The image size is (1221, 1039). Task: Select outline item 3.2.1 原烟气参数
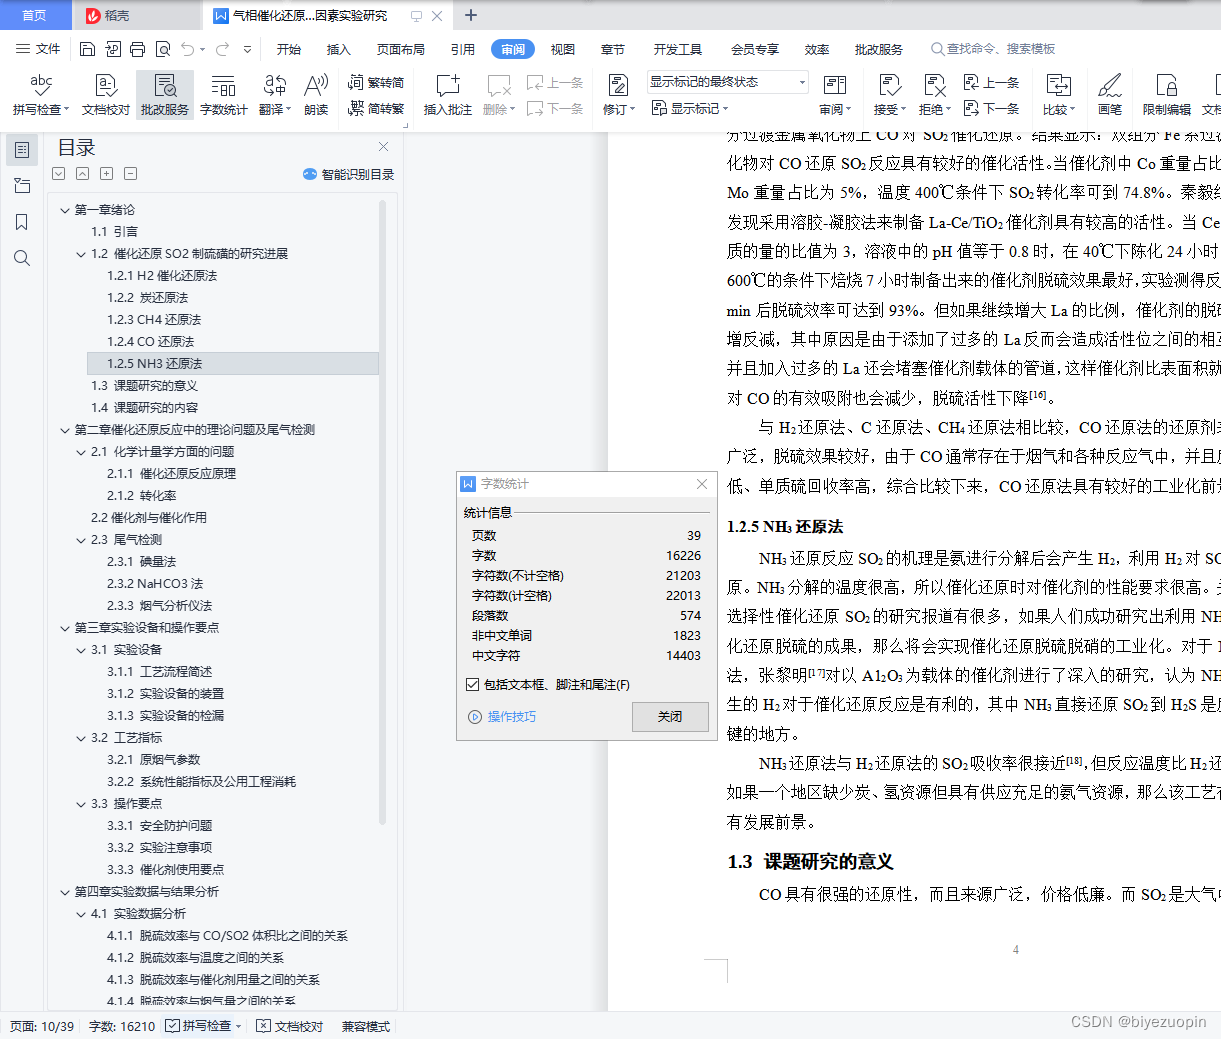coord(154,760)
